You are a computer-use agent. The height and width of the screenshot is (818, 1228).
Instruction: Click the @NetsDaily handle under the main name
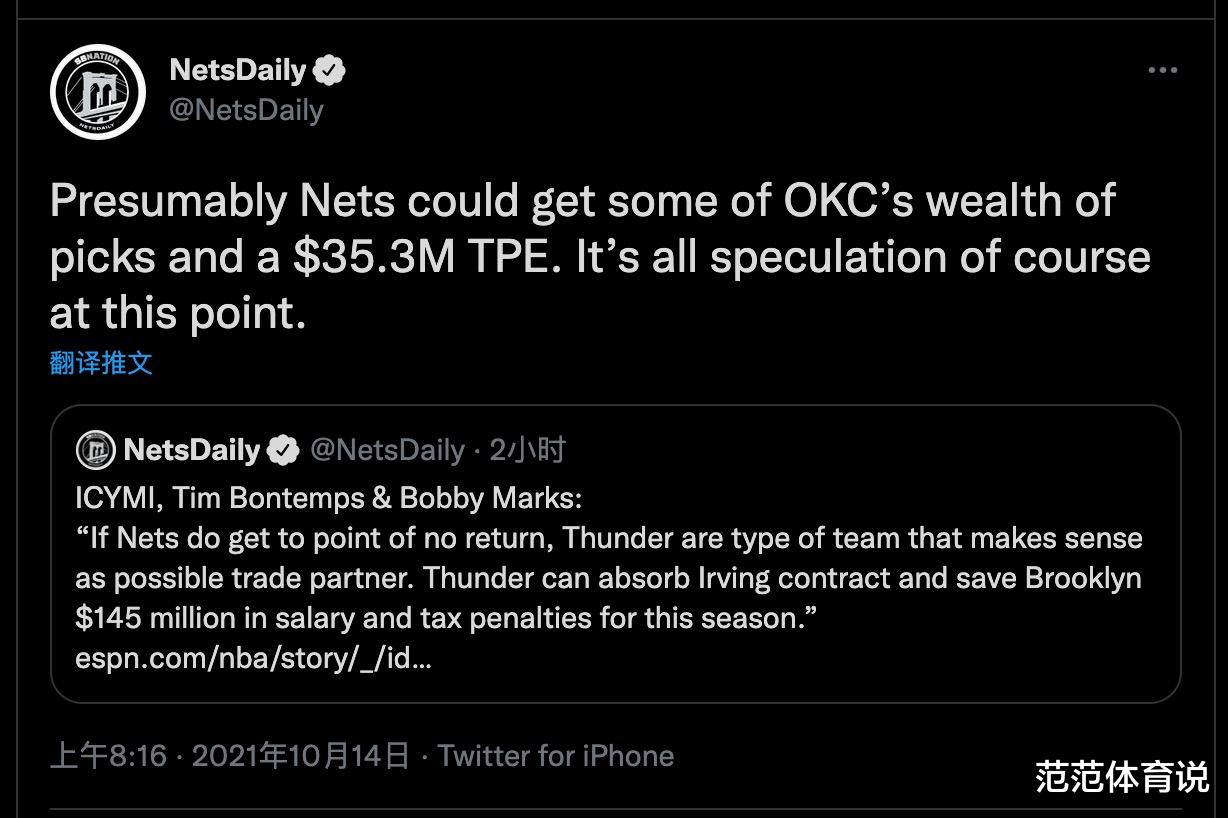(246, 109)
